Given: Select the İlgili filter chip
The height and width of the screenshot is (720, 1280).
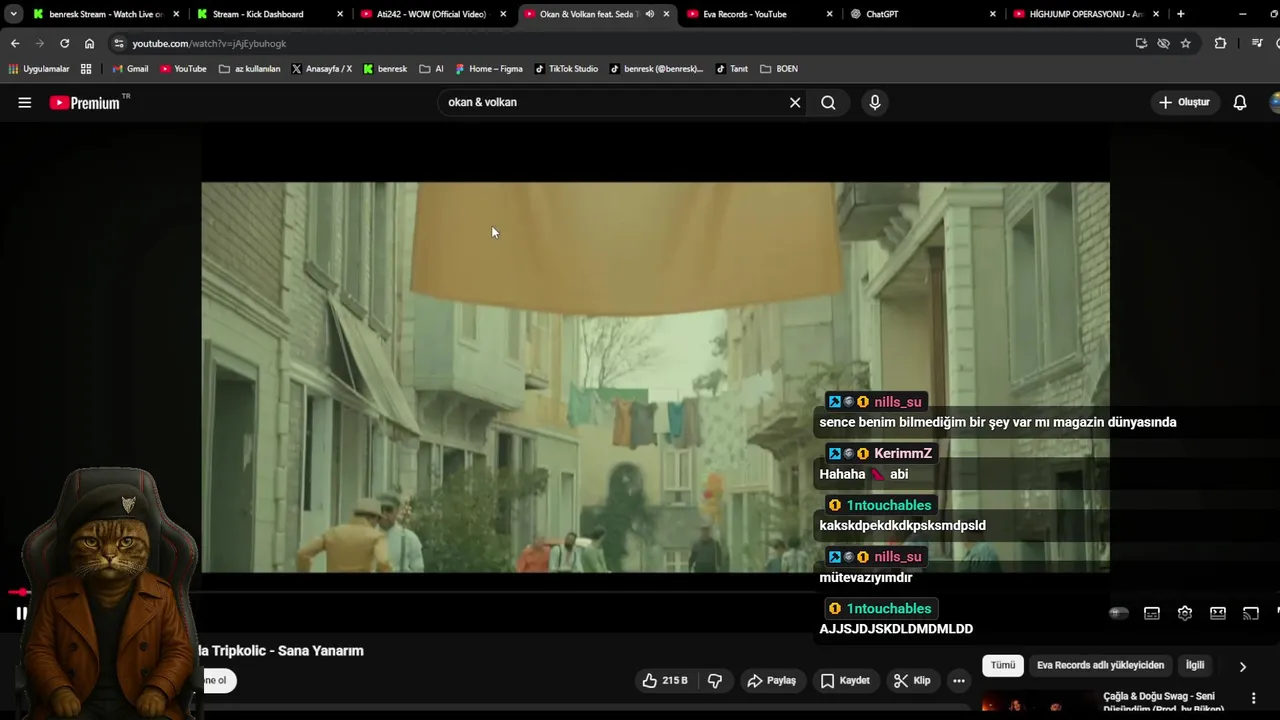Looking at the screenshot, I should tap(1195, 665).
